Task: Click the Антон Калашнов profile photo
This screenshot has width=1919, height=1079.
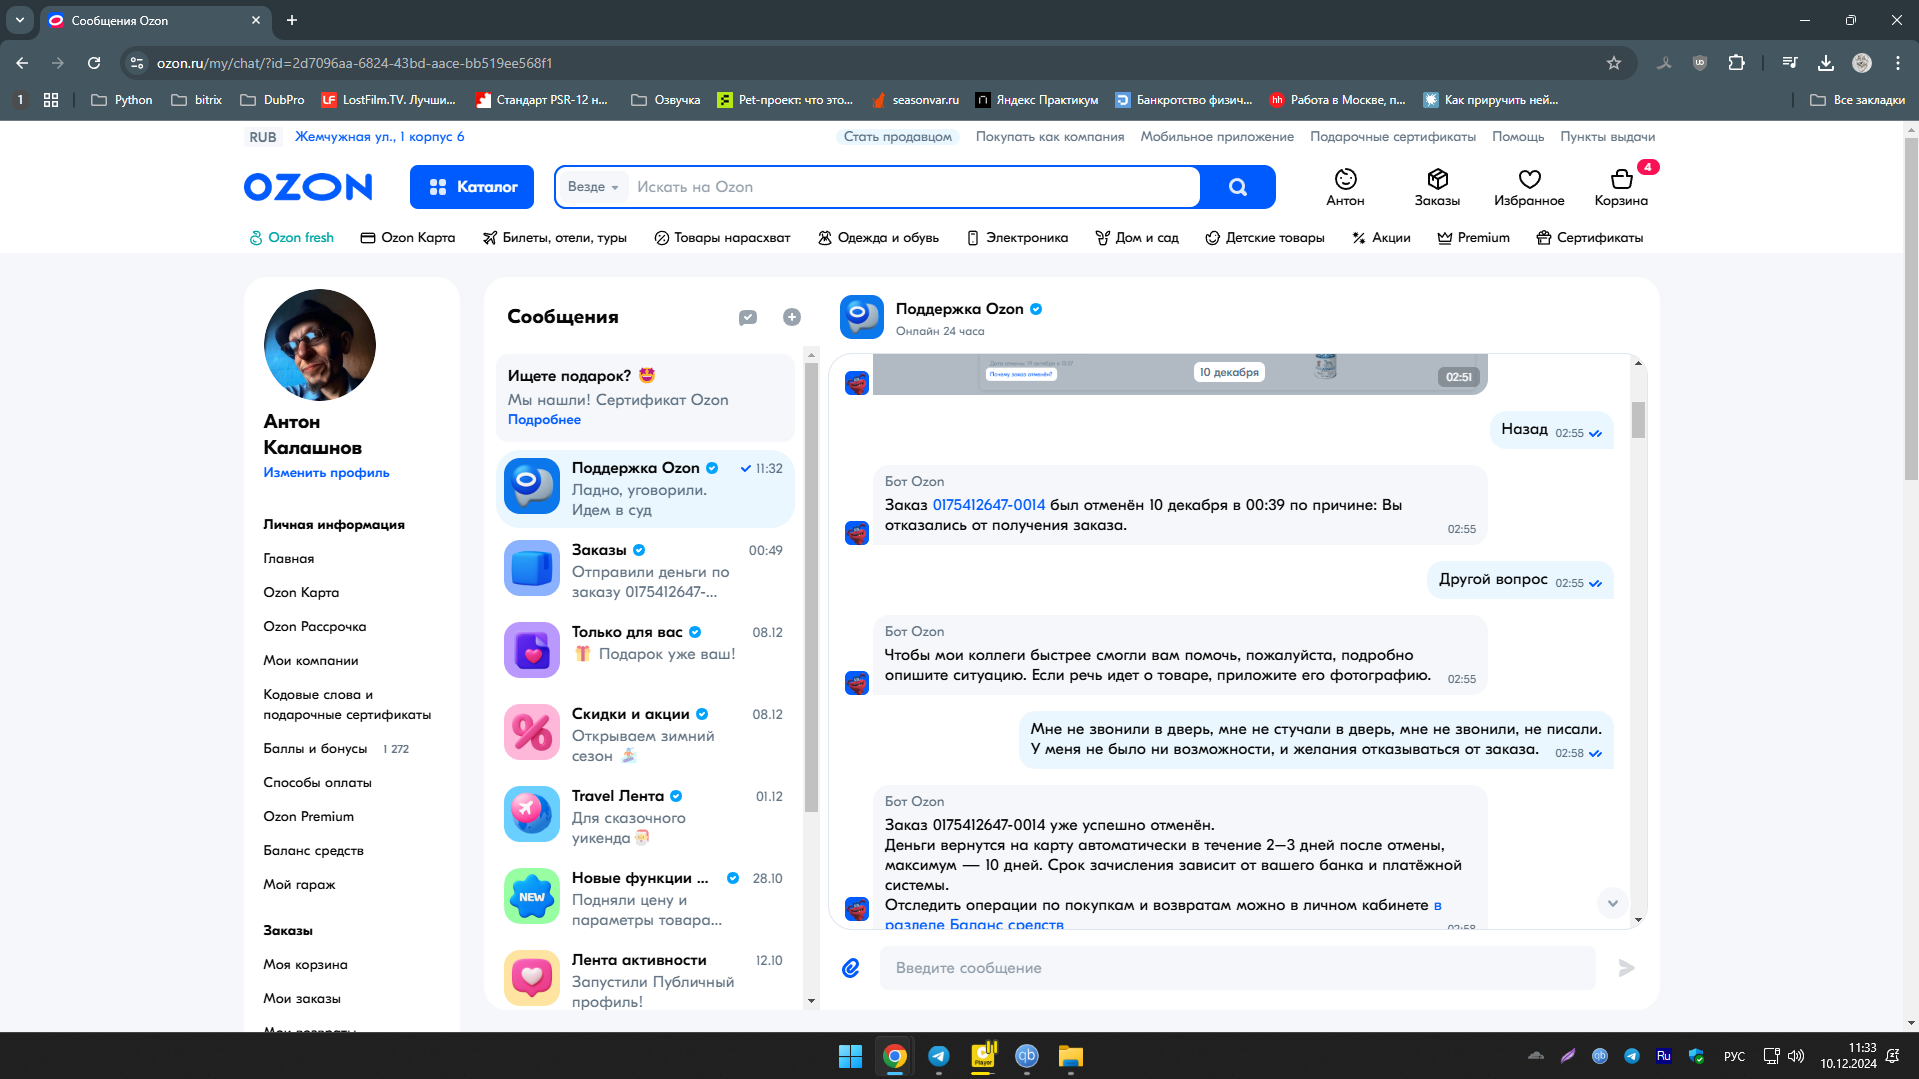Action: click(x=320, y=345)
